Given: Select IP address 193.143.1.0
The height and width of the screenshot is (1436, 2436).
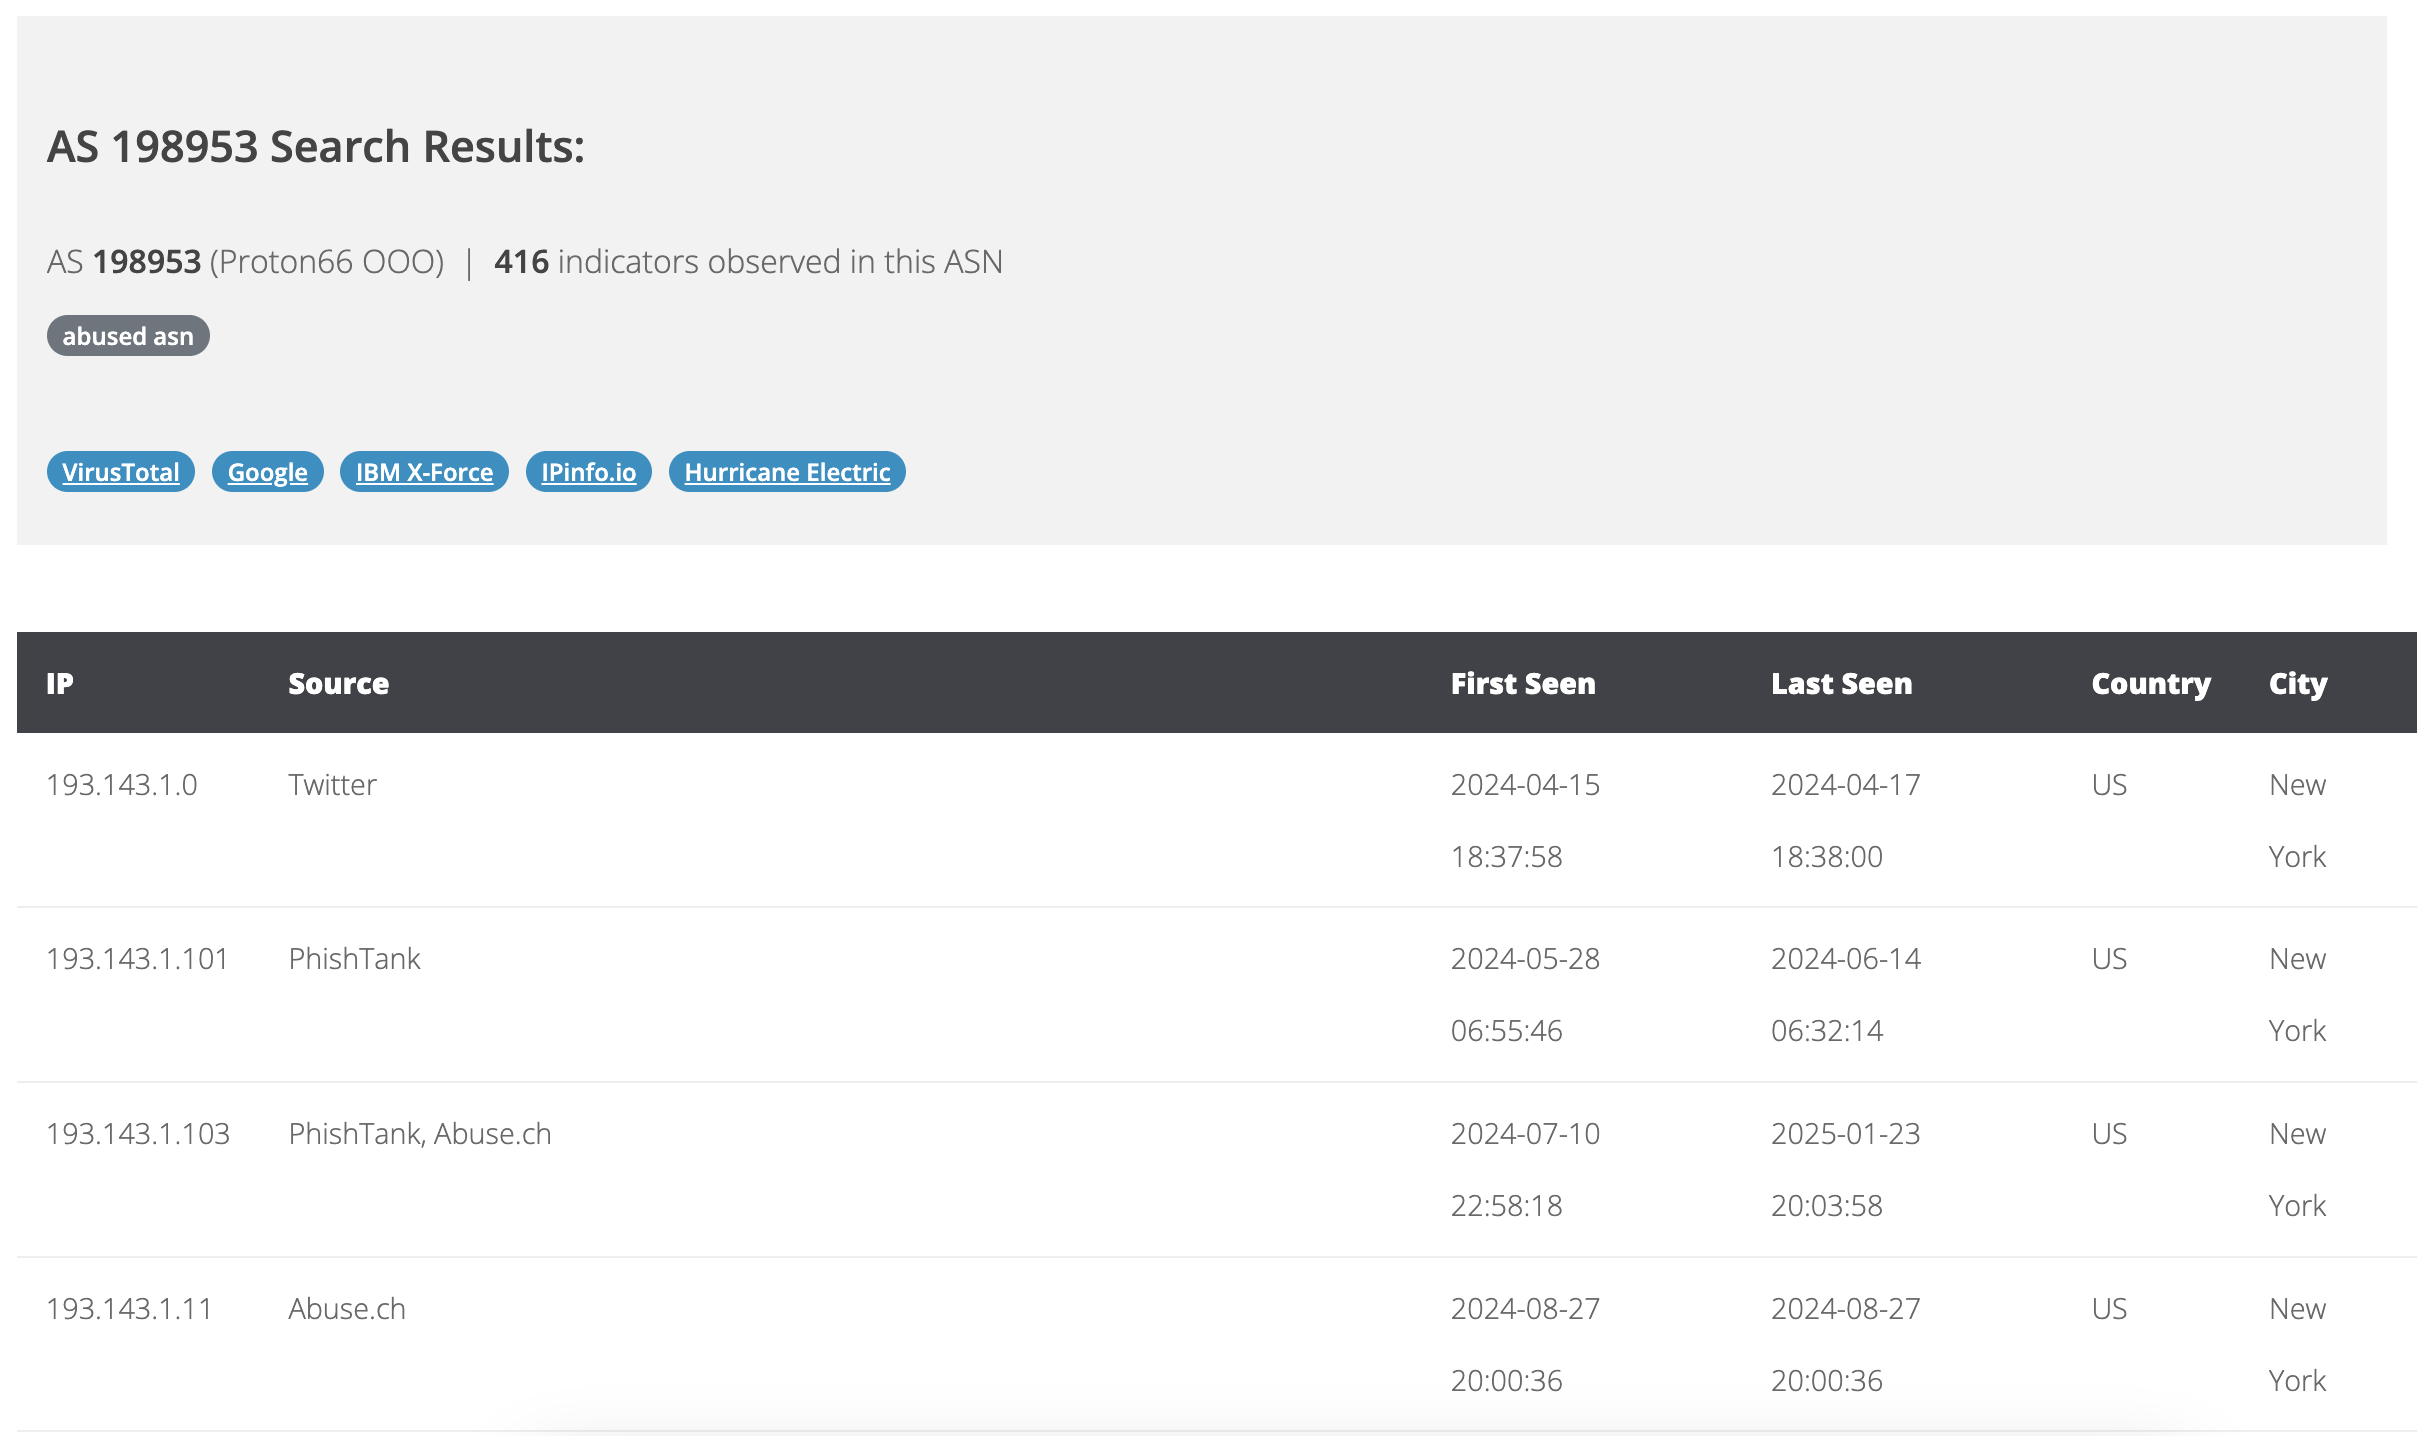Looking at the screenshot, I should (122, 785).
